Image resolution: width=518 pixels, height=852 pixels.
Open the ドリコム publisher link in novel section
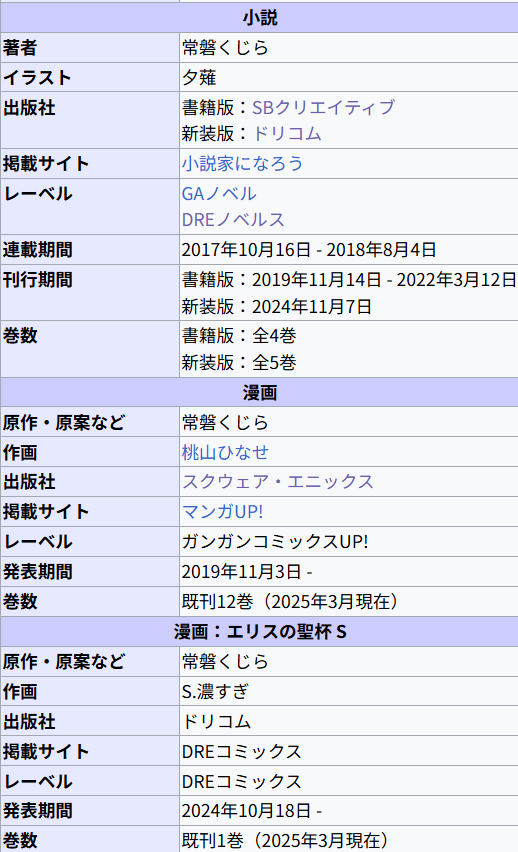(x=287, y=134)
